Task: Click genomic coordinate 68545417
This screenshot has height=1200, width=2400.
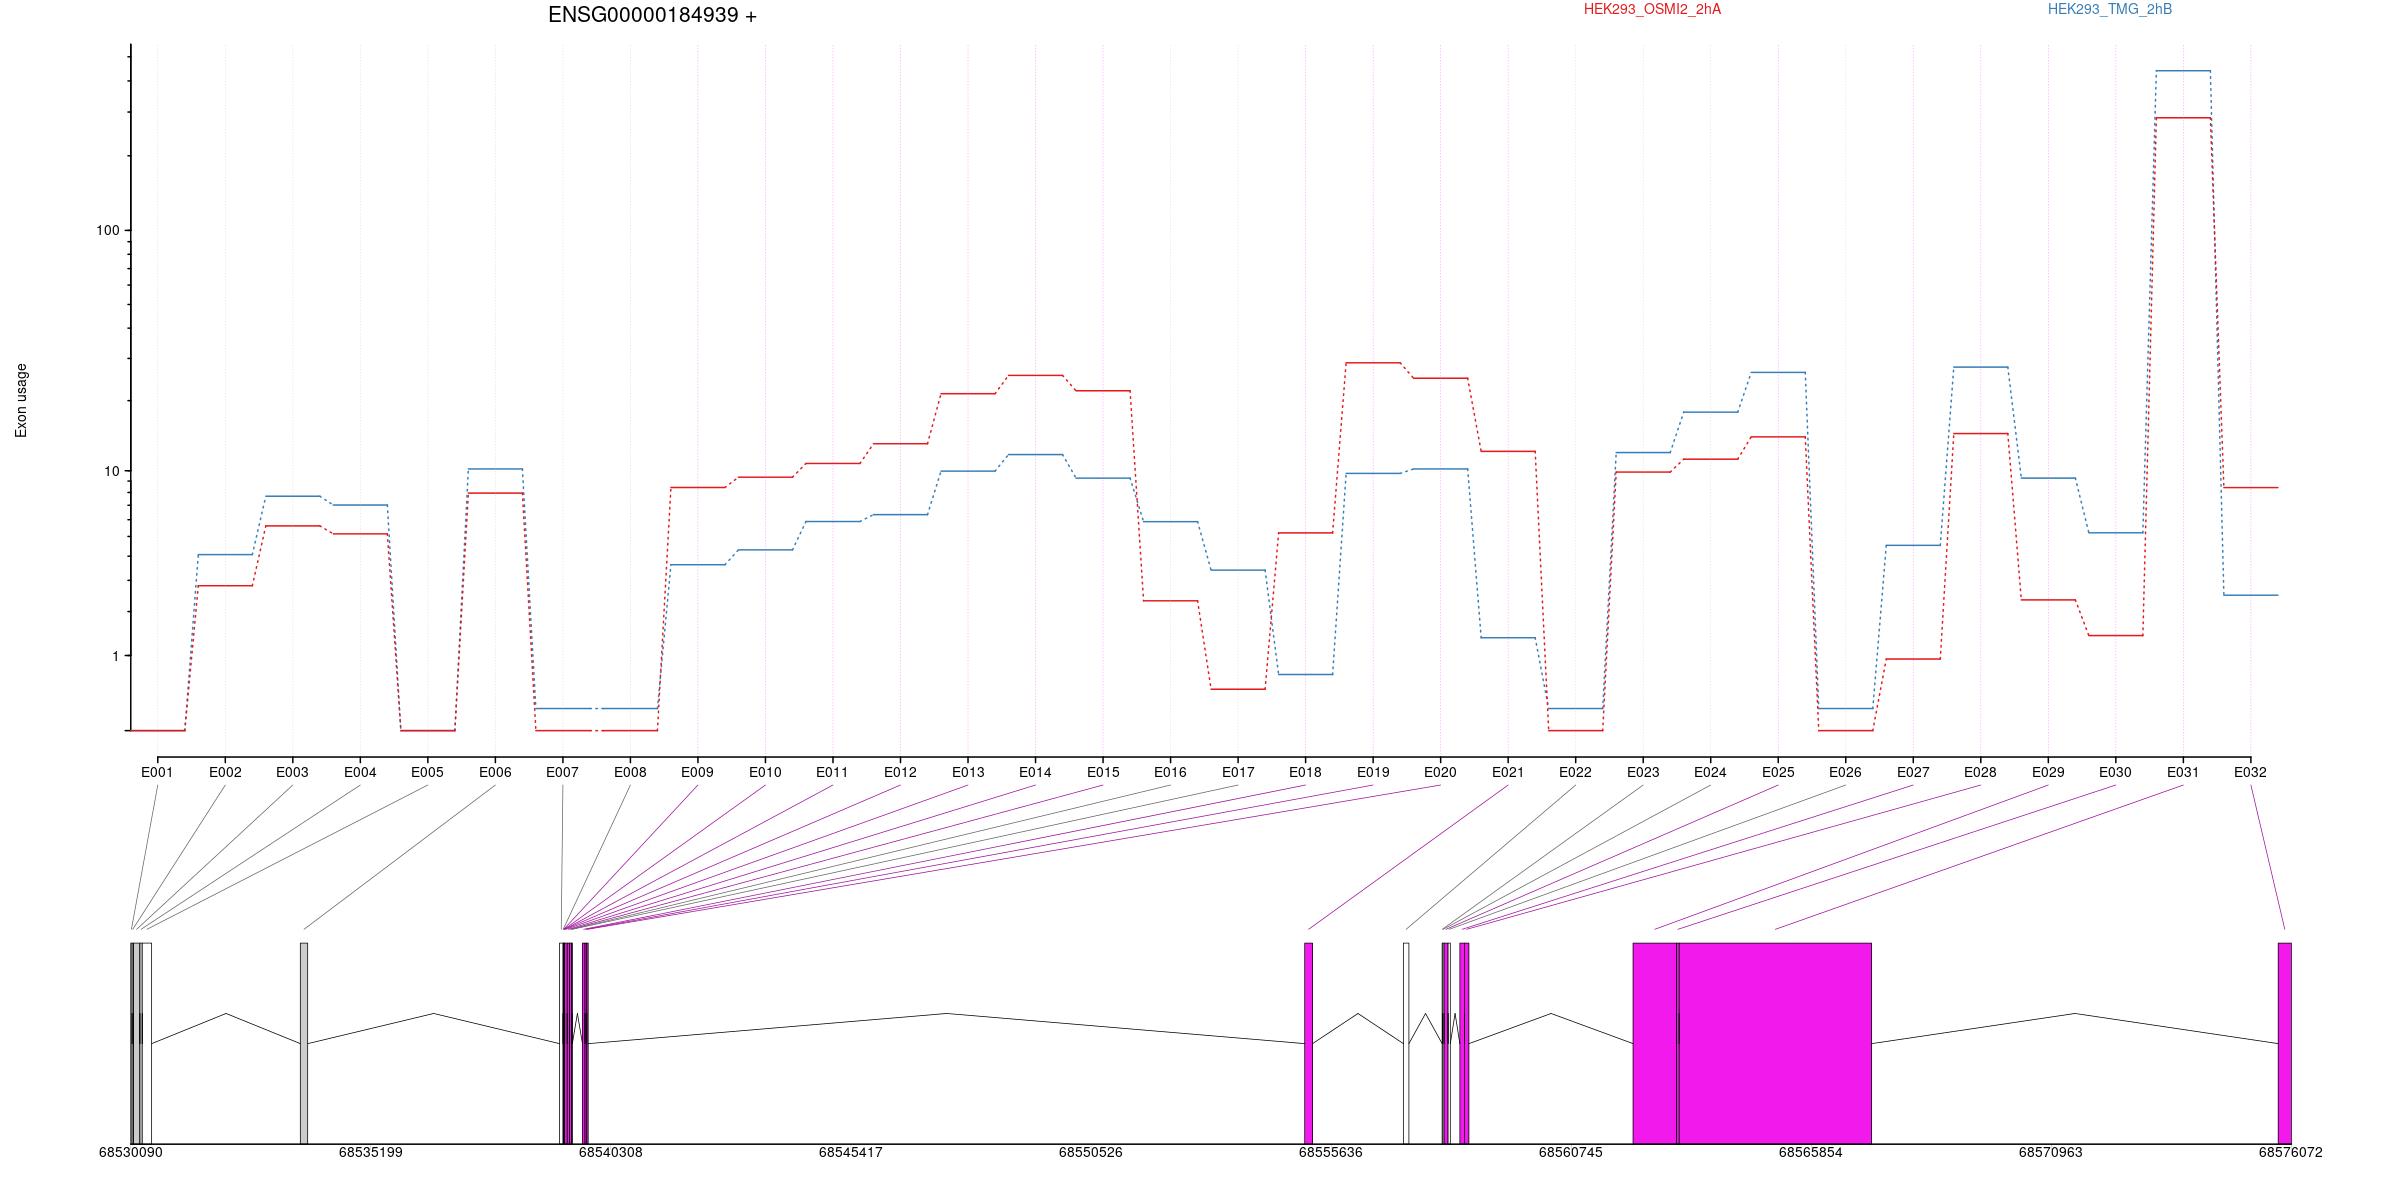Action: coord(850,1152)
